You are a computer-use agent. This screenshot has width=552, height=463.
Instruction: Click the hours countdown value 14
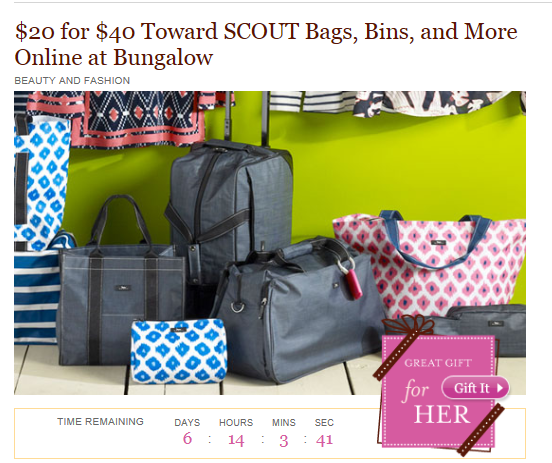point(236,440)
